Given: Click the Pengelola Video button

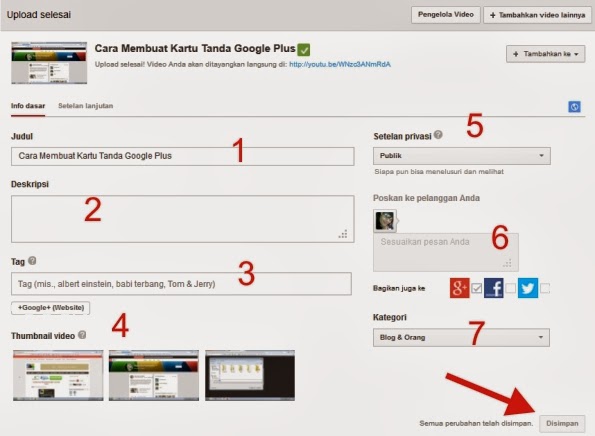Looking at the screenshot, I should click(x=445, y=15).
